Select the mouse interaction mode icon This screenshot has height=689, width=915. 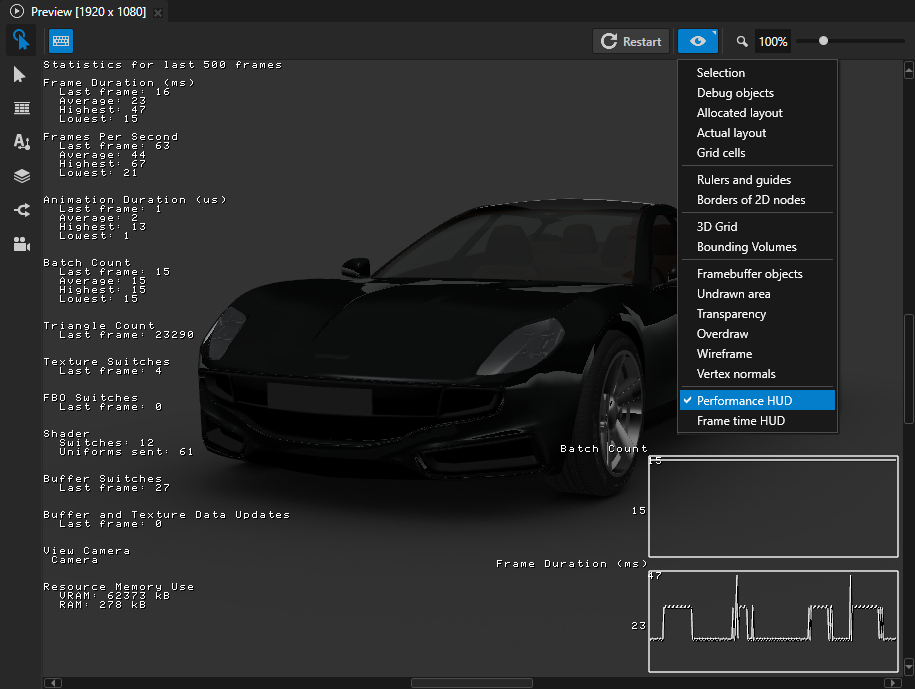[x=20, y=40]
